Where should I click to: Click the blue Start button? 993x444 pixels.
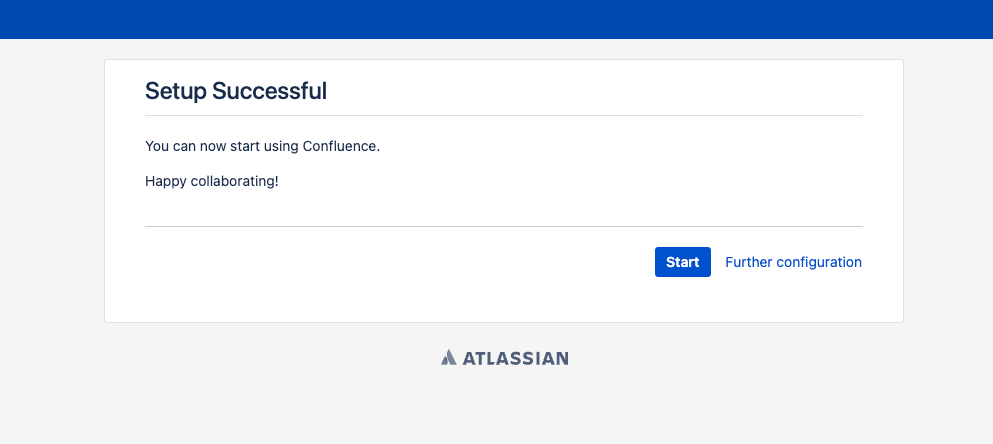tap(683, 262)
